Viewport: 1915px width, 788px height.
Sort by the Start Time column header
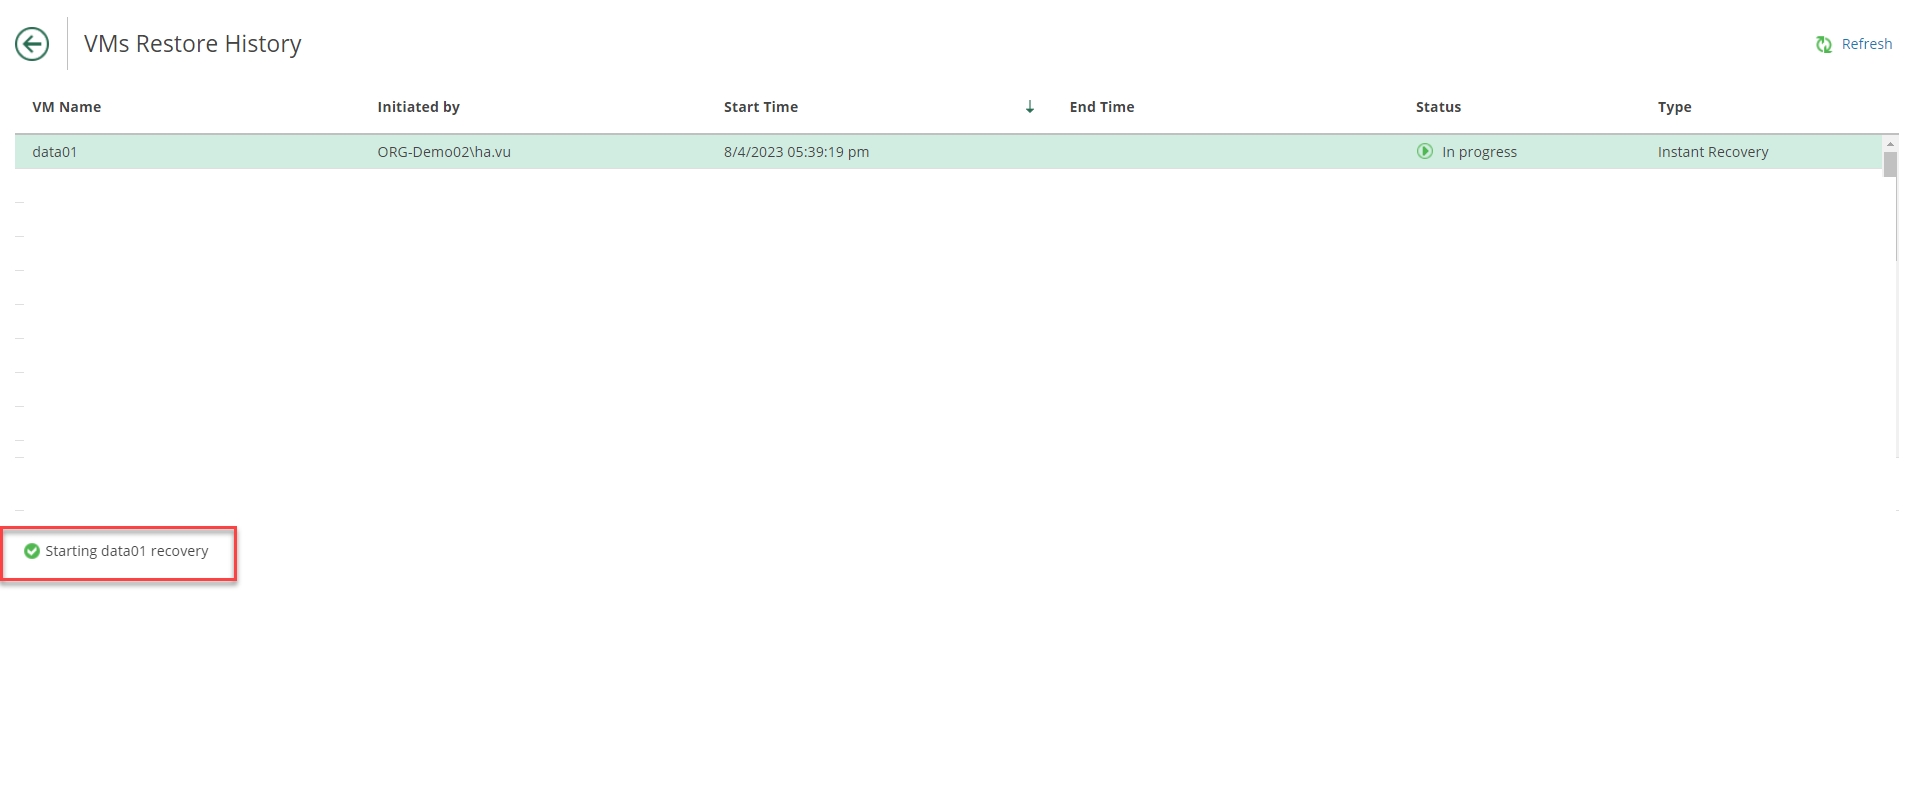(x=760, y=107)
